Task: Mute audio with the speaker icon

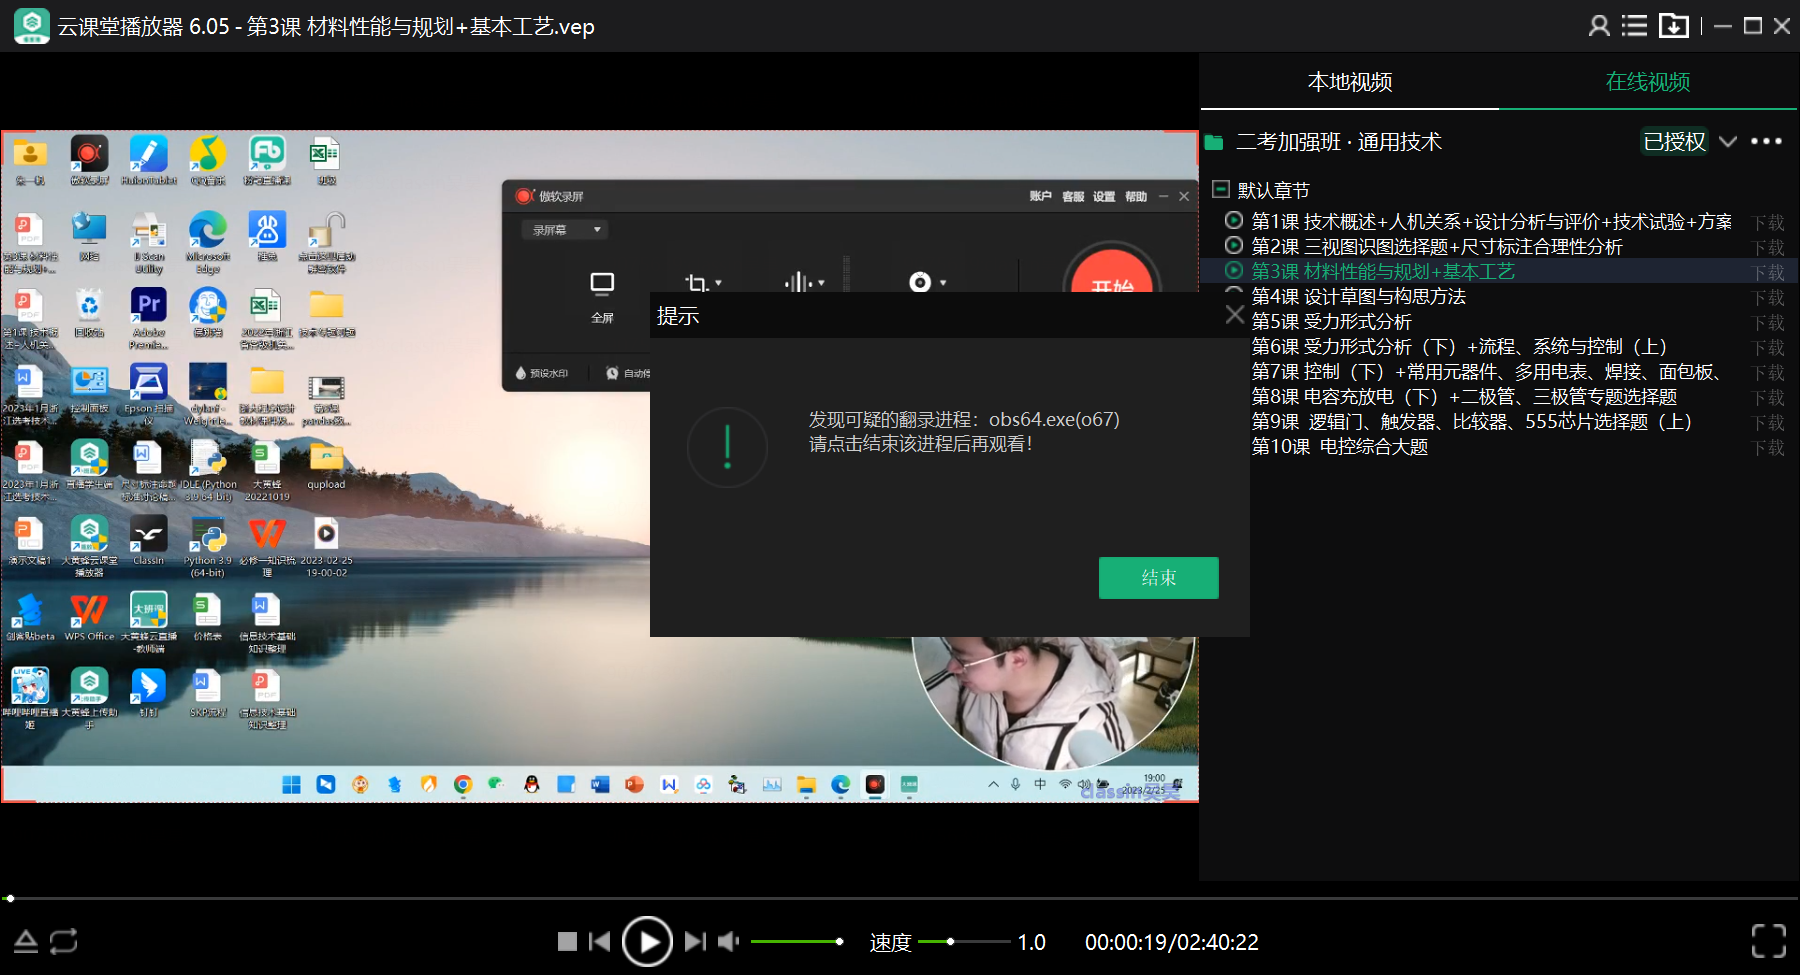Action: [729, 941]
